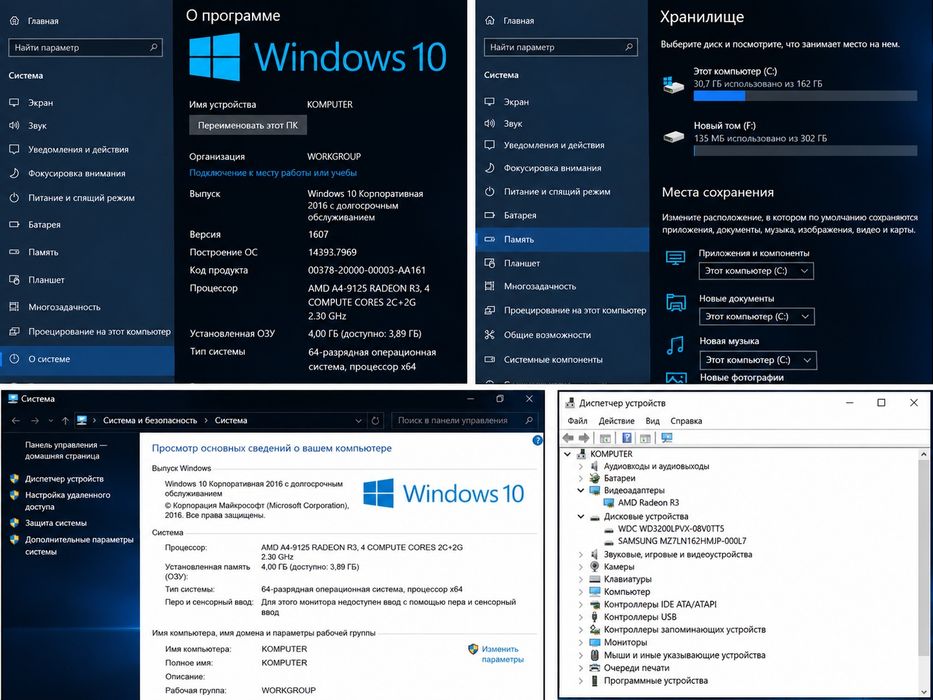933x700 pixels.
Task: Click the scan hardware monitor icon in Диспетчер устройств
Action: pos(666,438)
